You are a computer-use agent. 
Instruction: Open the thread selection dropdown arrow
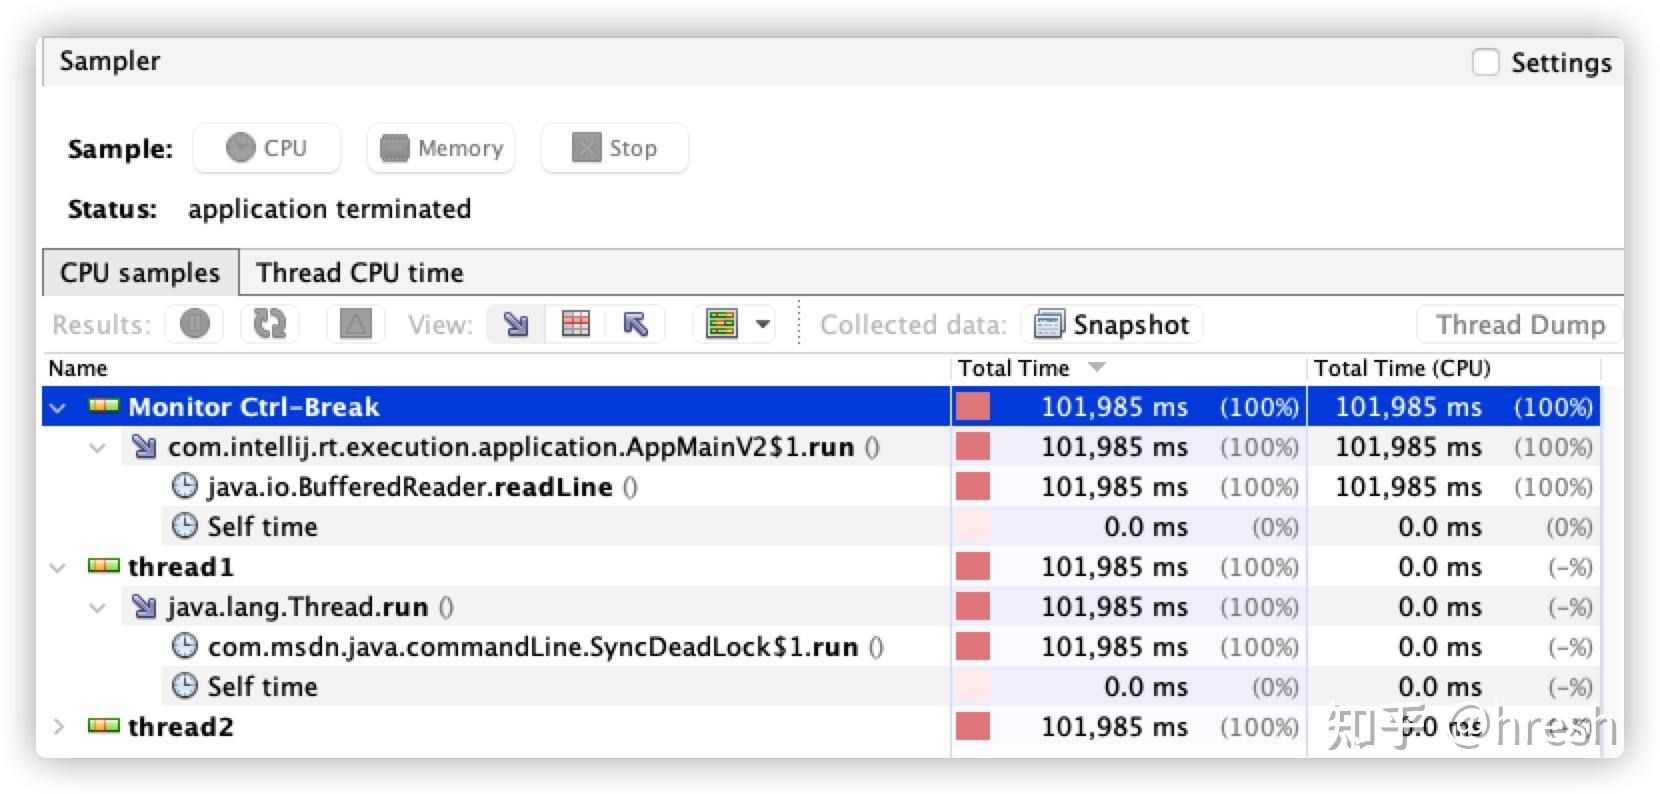point(763,324)
